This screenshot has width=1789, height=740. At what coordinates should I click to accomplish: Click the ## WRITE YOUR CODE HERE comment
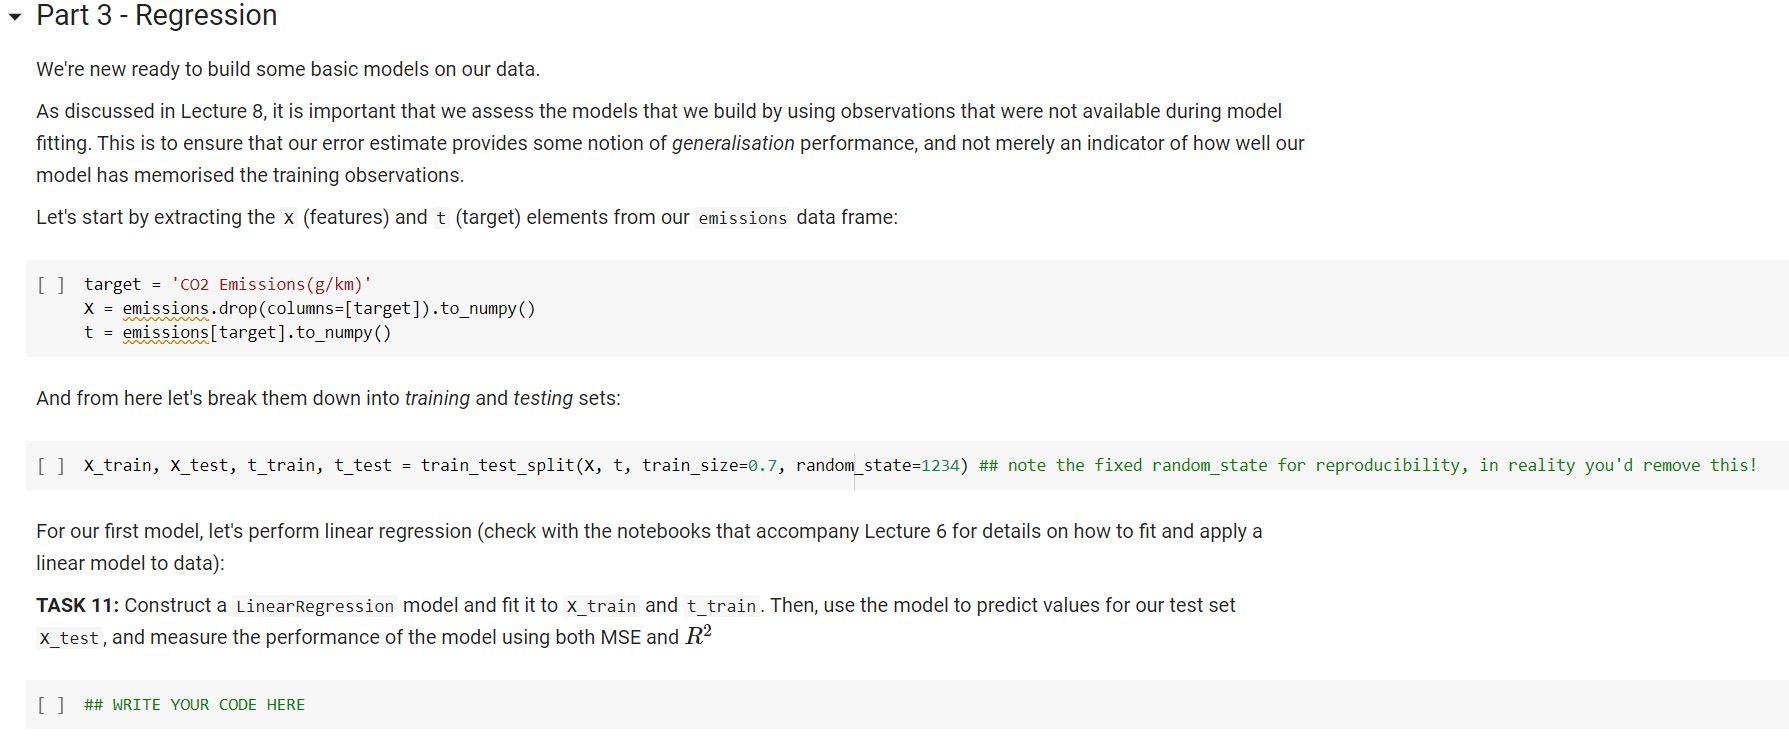pos(195,705)
